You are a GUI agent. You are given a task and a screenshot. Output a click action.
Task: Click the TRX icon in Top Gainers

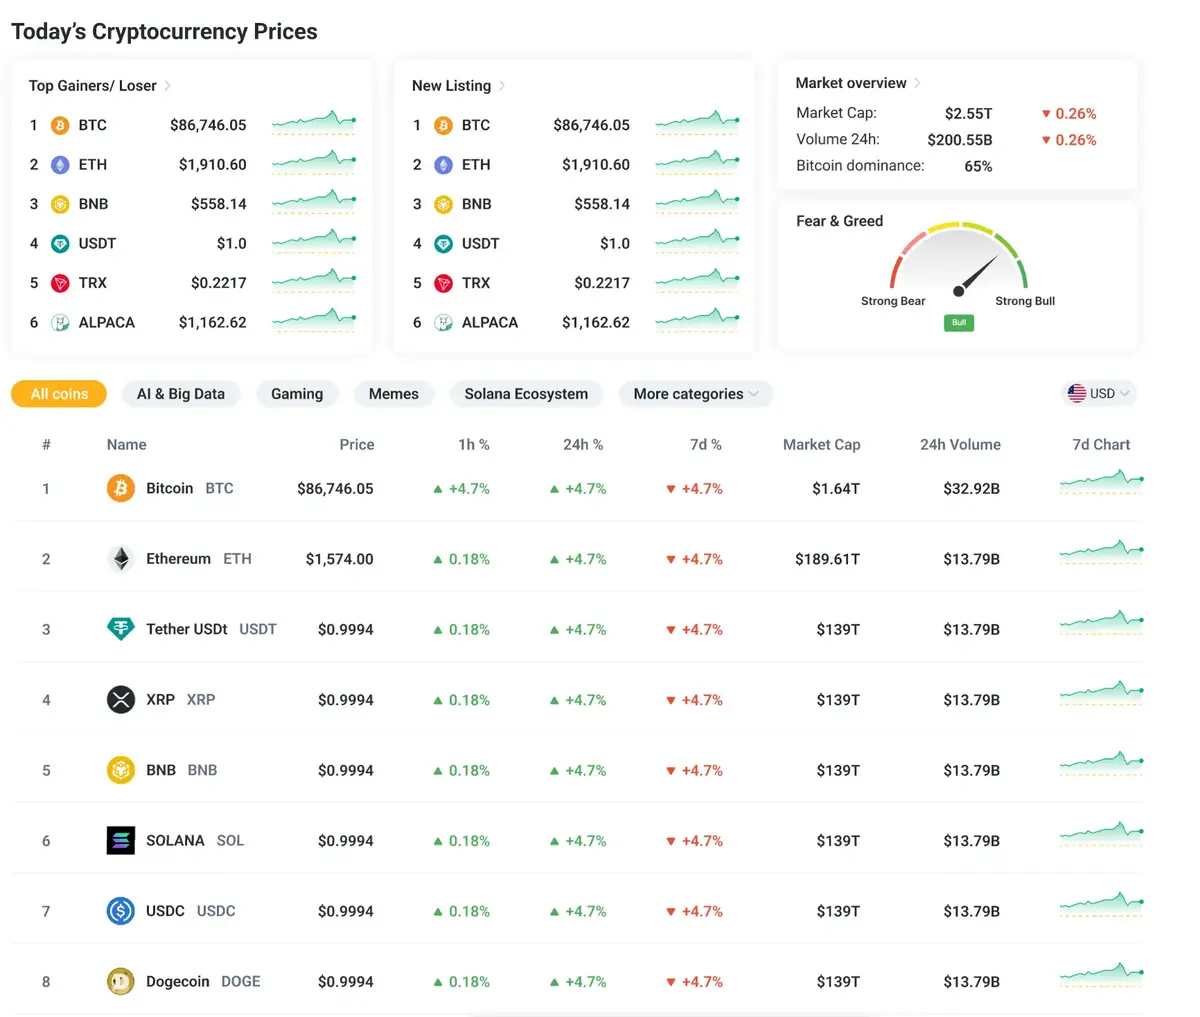(x=60, y=283)
